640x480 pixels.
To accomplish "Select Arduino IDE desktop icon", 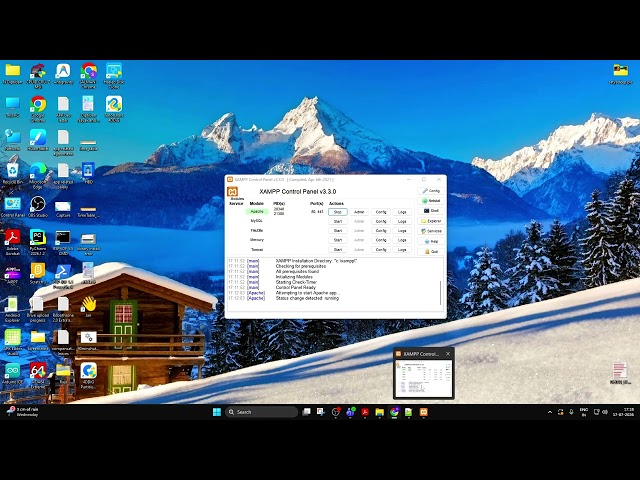I will 12,373.
